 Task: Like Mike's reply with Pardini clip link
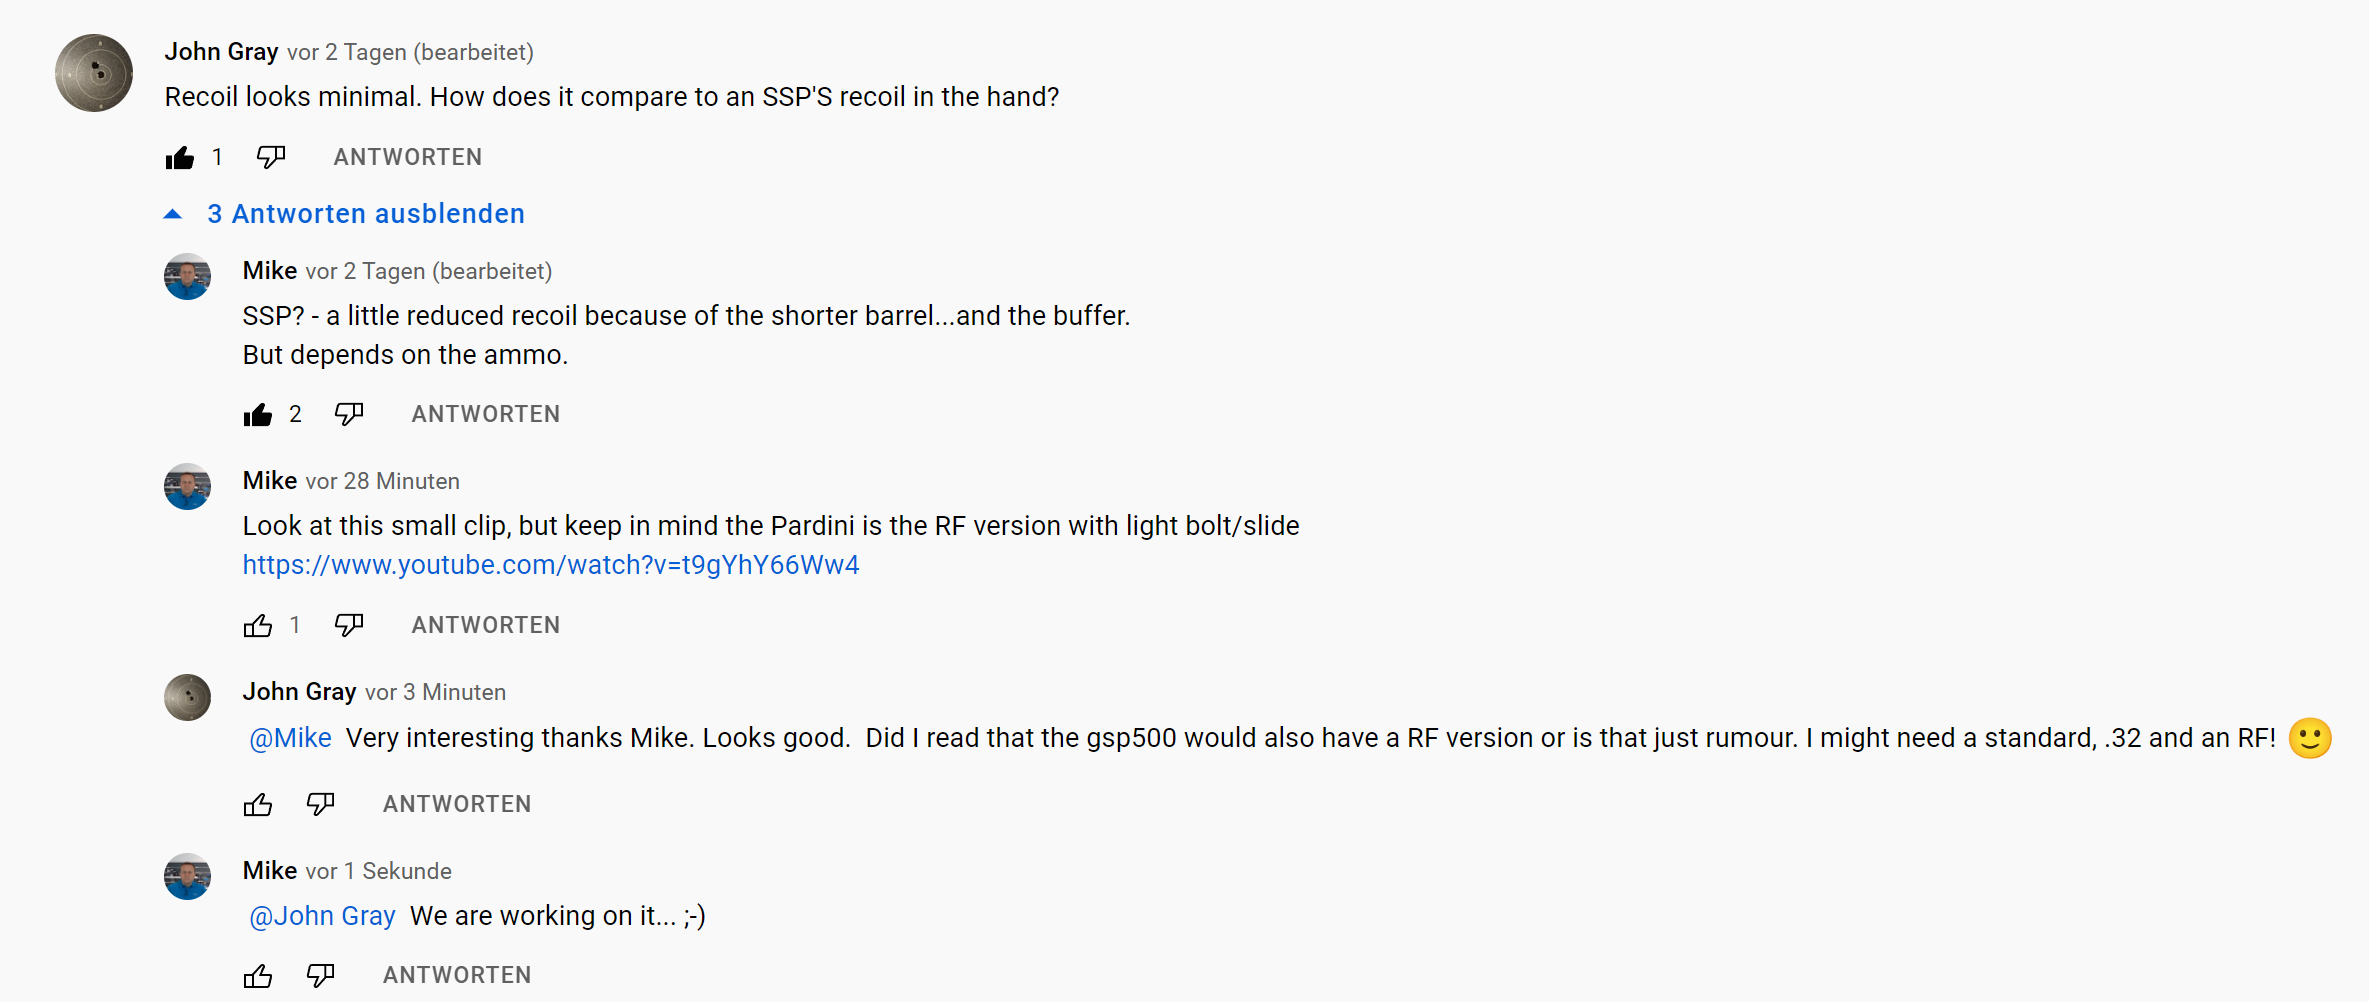click(258, 626)
